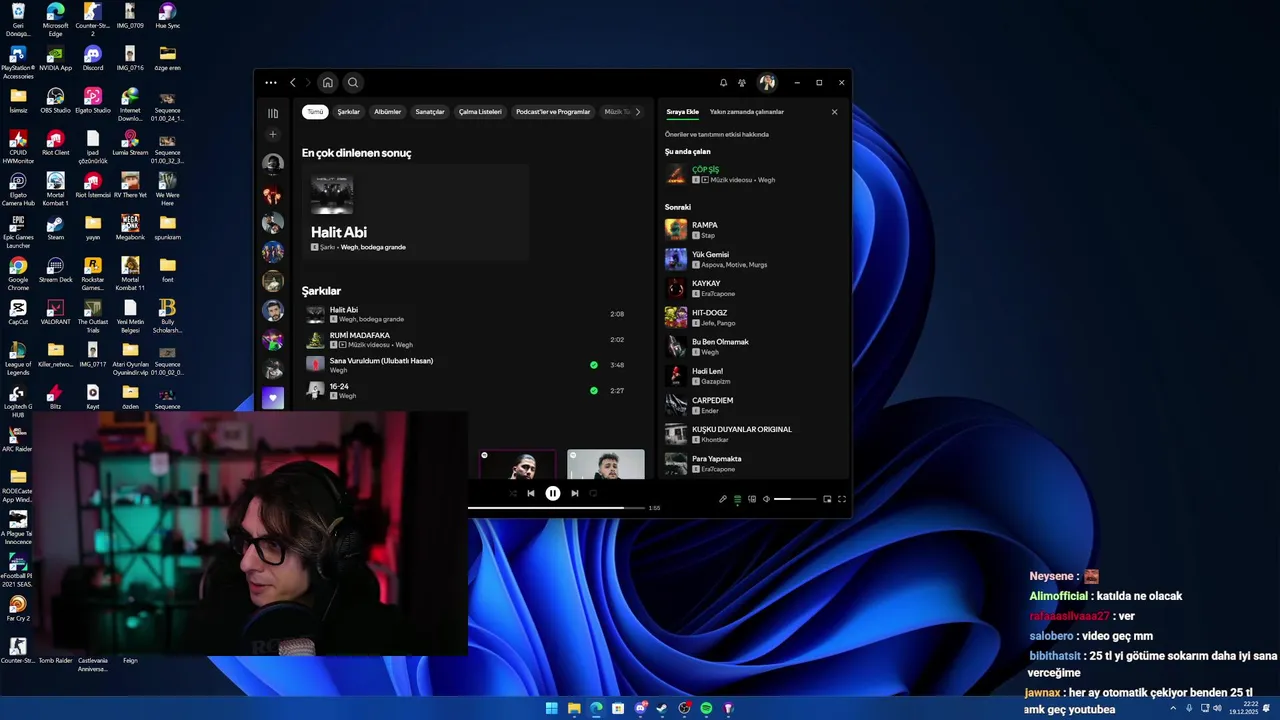Open the Spotify icon on the taskbar

(x=706, y=708)
